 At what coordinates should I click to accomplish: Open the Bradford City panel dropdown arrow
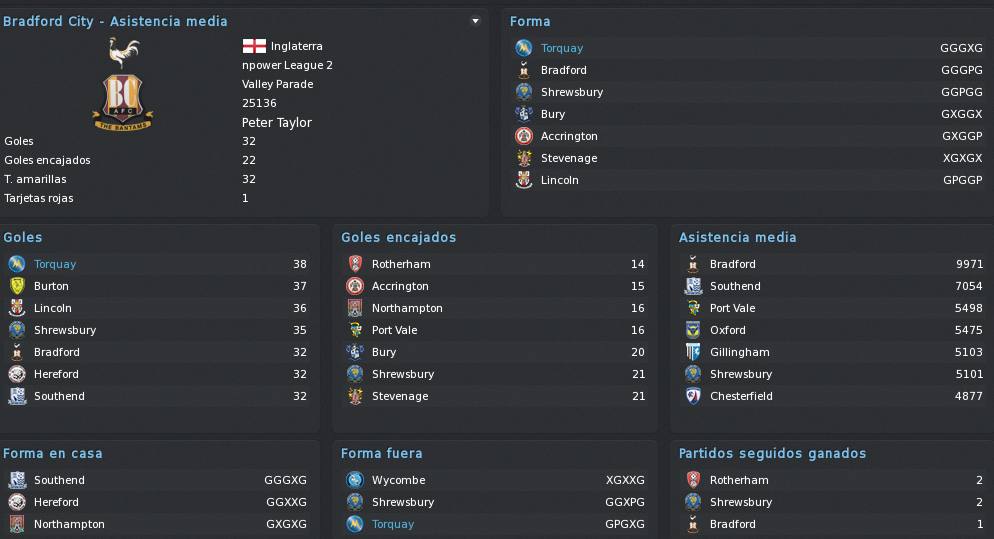[475, 21]
